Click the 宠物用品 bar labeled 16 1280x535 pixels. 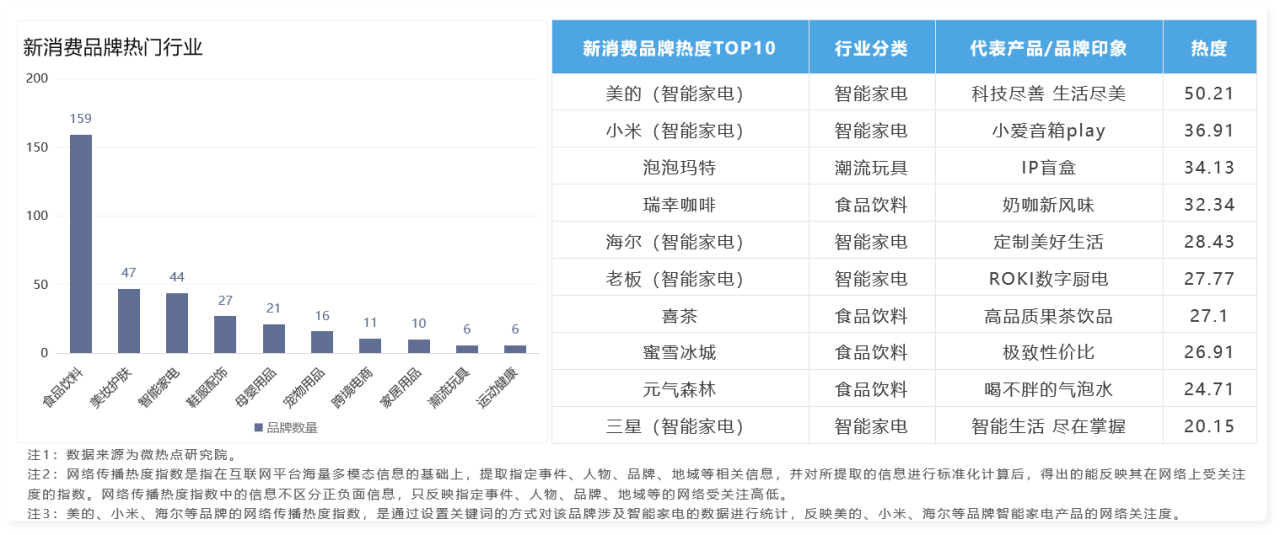(x=322, y=342)
